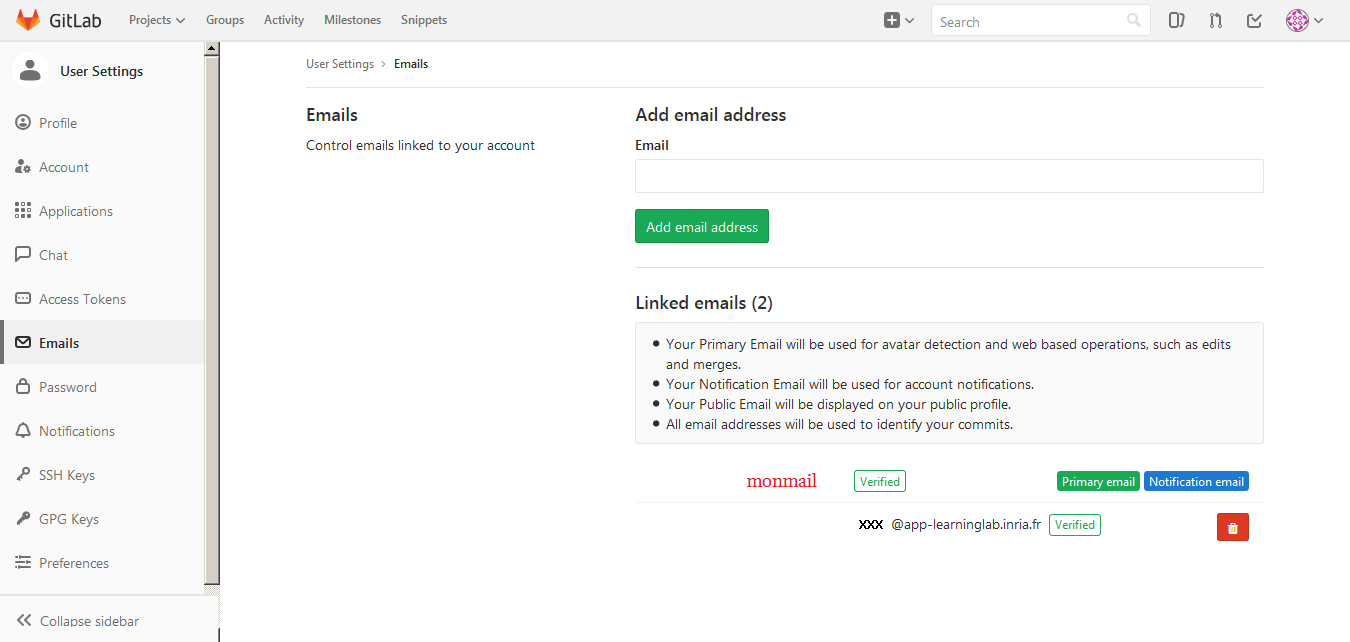This screenshot has height=642, width=1350.
Task: Click the top Search box
Action: tap(1030, 21)
